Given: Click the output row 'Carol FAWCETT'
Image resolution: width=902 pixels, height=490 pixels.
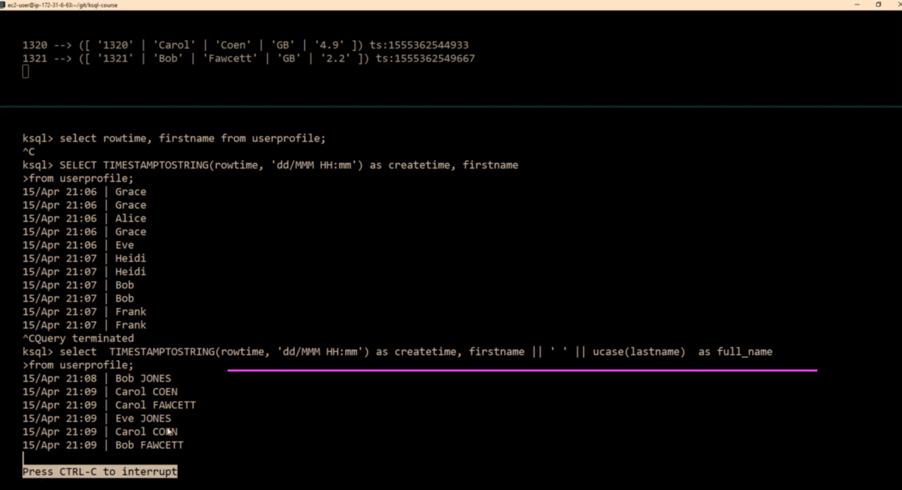Looking at the screenshot, I should point(109,405).
